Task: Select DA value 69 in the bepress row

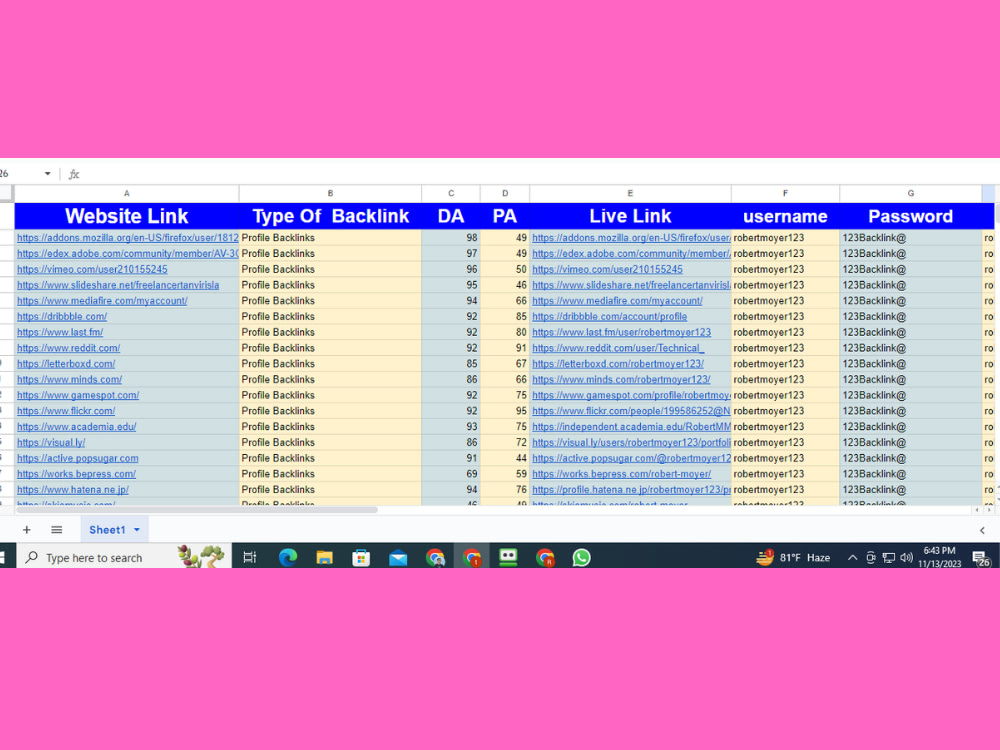Action: coord(451,474)
